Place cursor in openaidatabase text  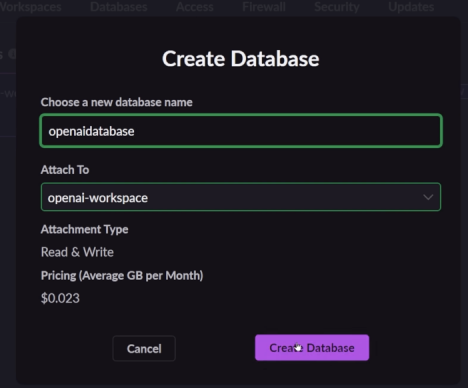click(x=91, y=131)
